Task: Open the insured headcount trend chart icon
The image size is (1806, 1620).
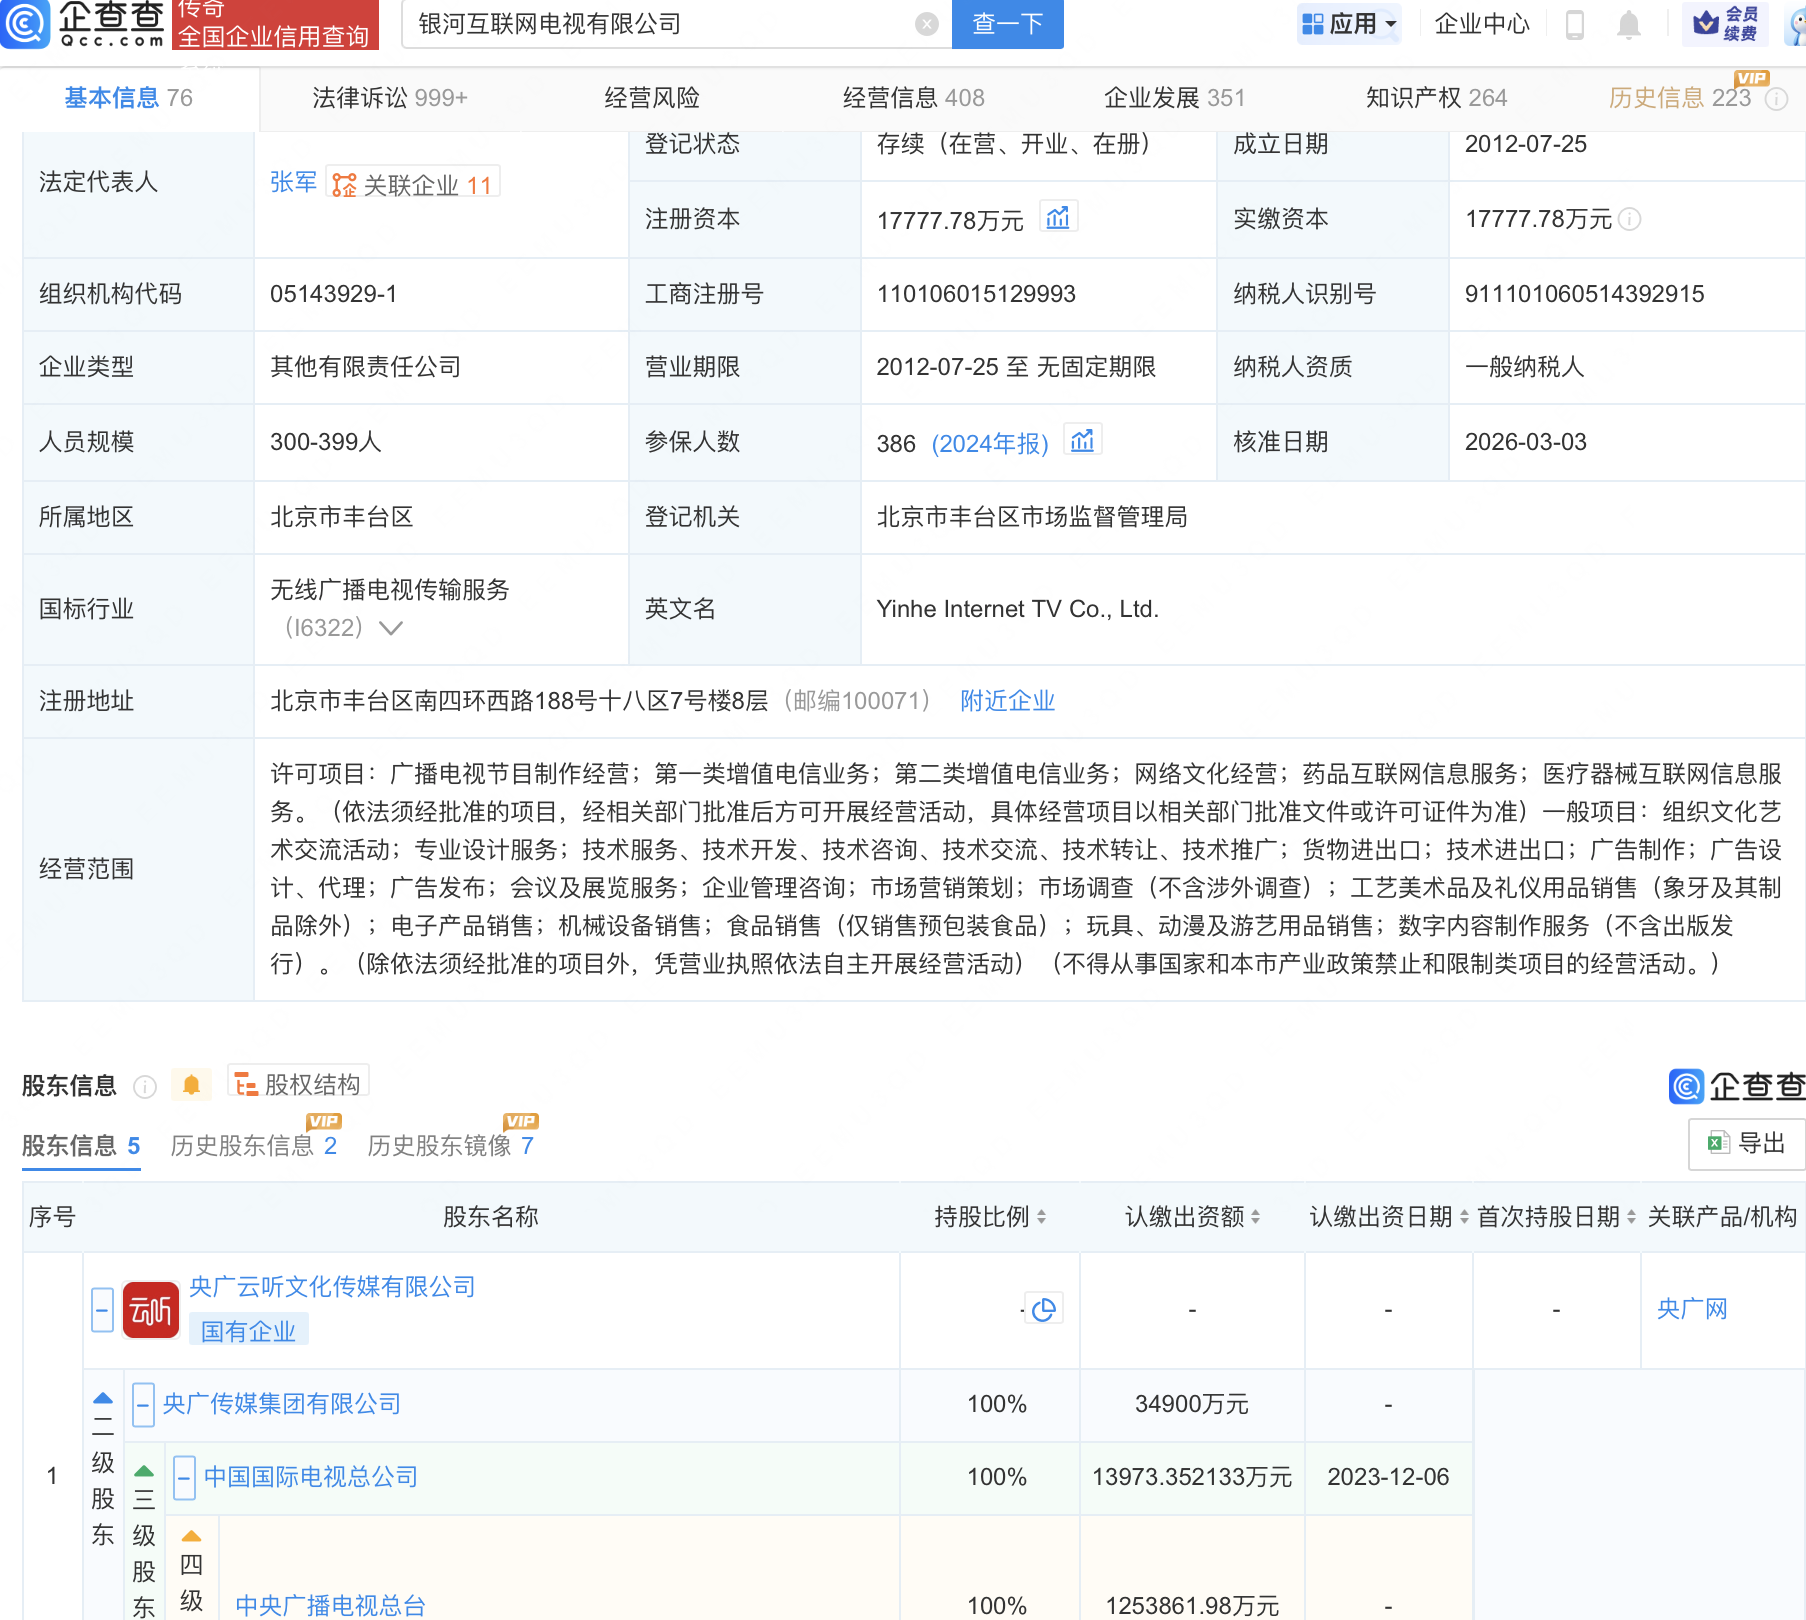Action: click(1082, 441)
